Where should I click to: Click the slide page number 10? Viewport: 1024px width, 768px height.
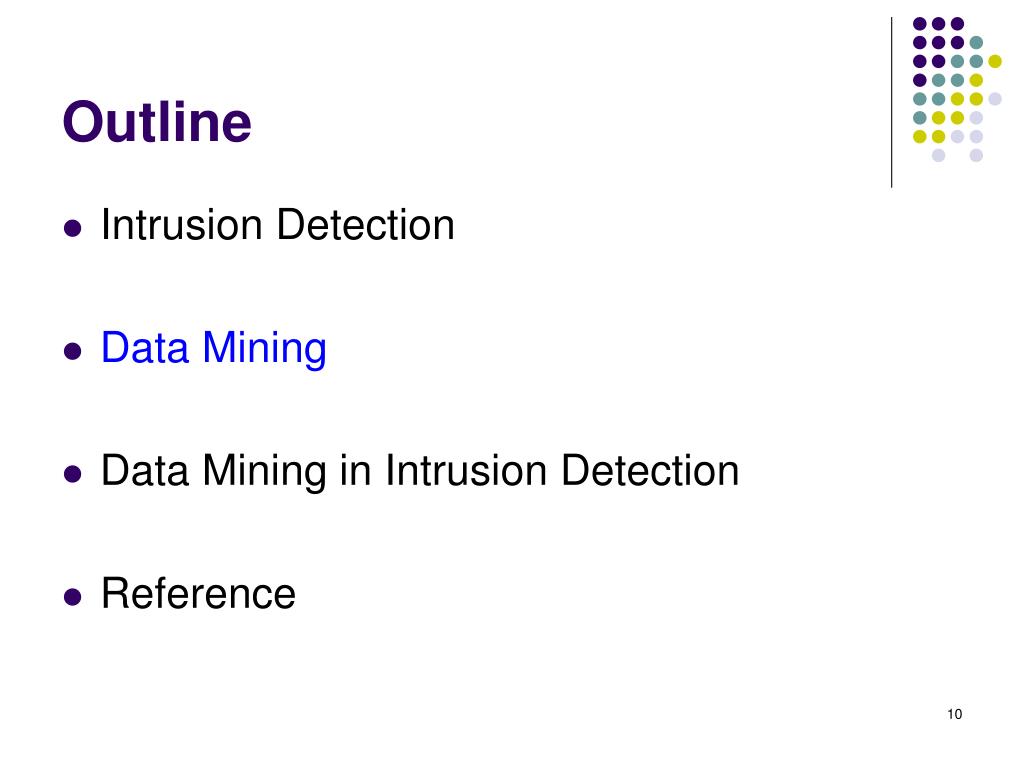click(954, 714)
